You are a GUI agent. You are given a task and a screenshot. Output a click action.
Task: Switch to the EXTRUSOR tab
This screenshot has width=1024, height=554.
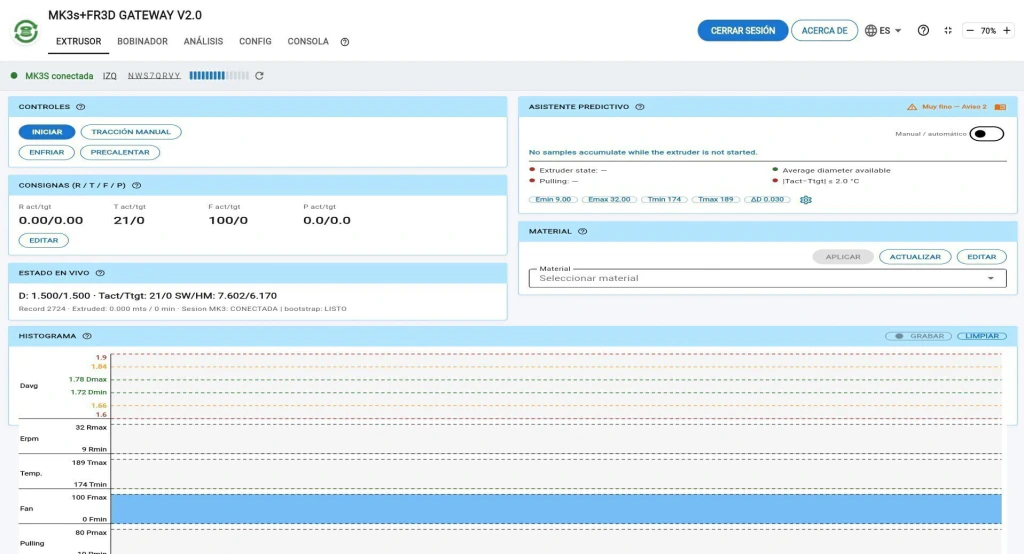[78, 41]
